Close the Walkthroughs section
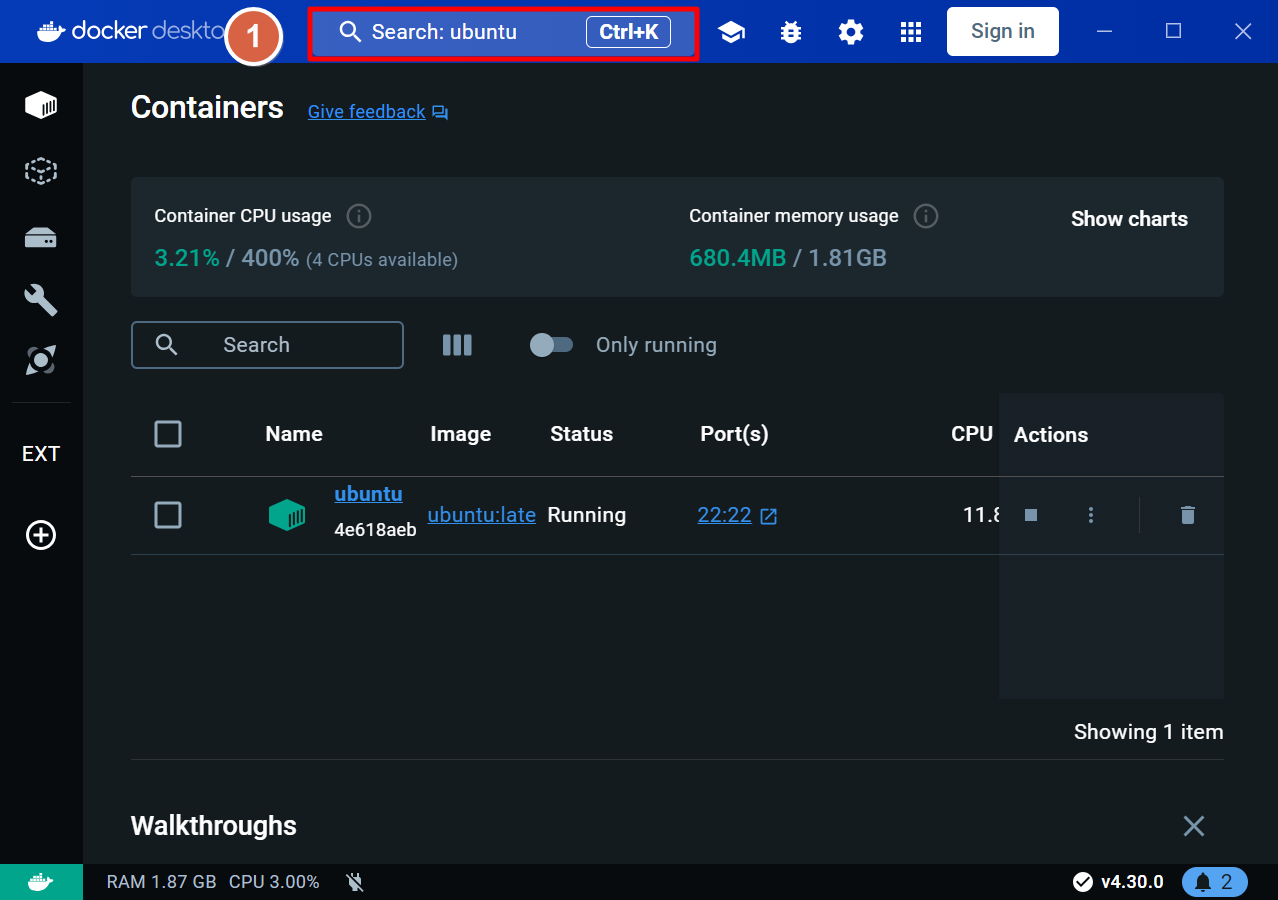Image resolution: width=1278 pixels, height=900 pixels. coord(1194,826)
